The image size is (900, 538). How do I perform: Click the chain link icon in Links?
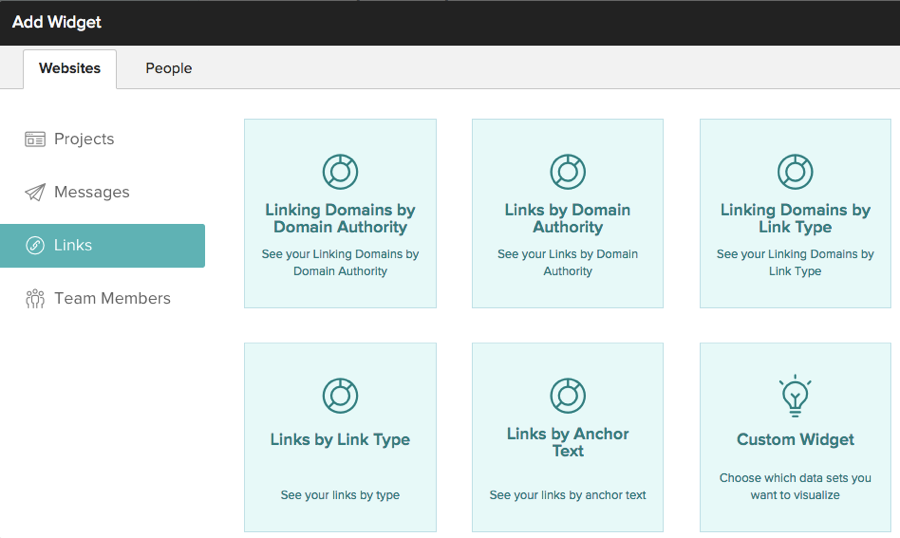pos(35,245)
